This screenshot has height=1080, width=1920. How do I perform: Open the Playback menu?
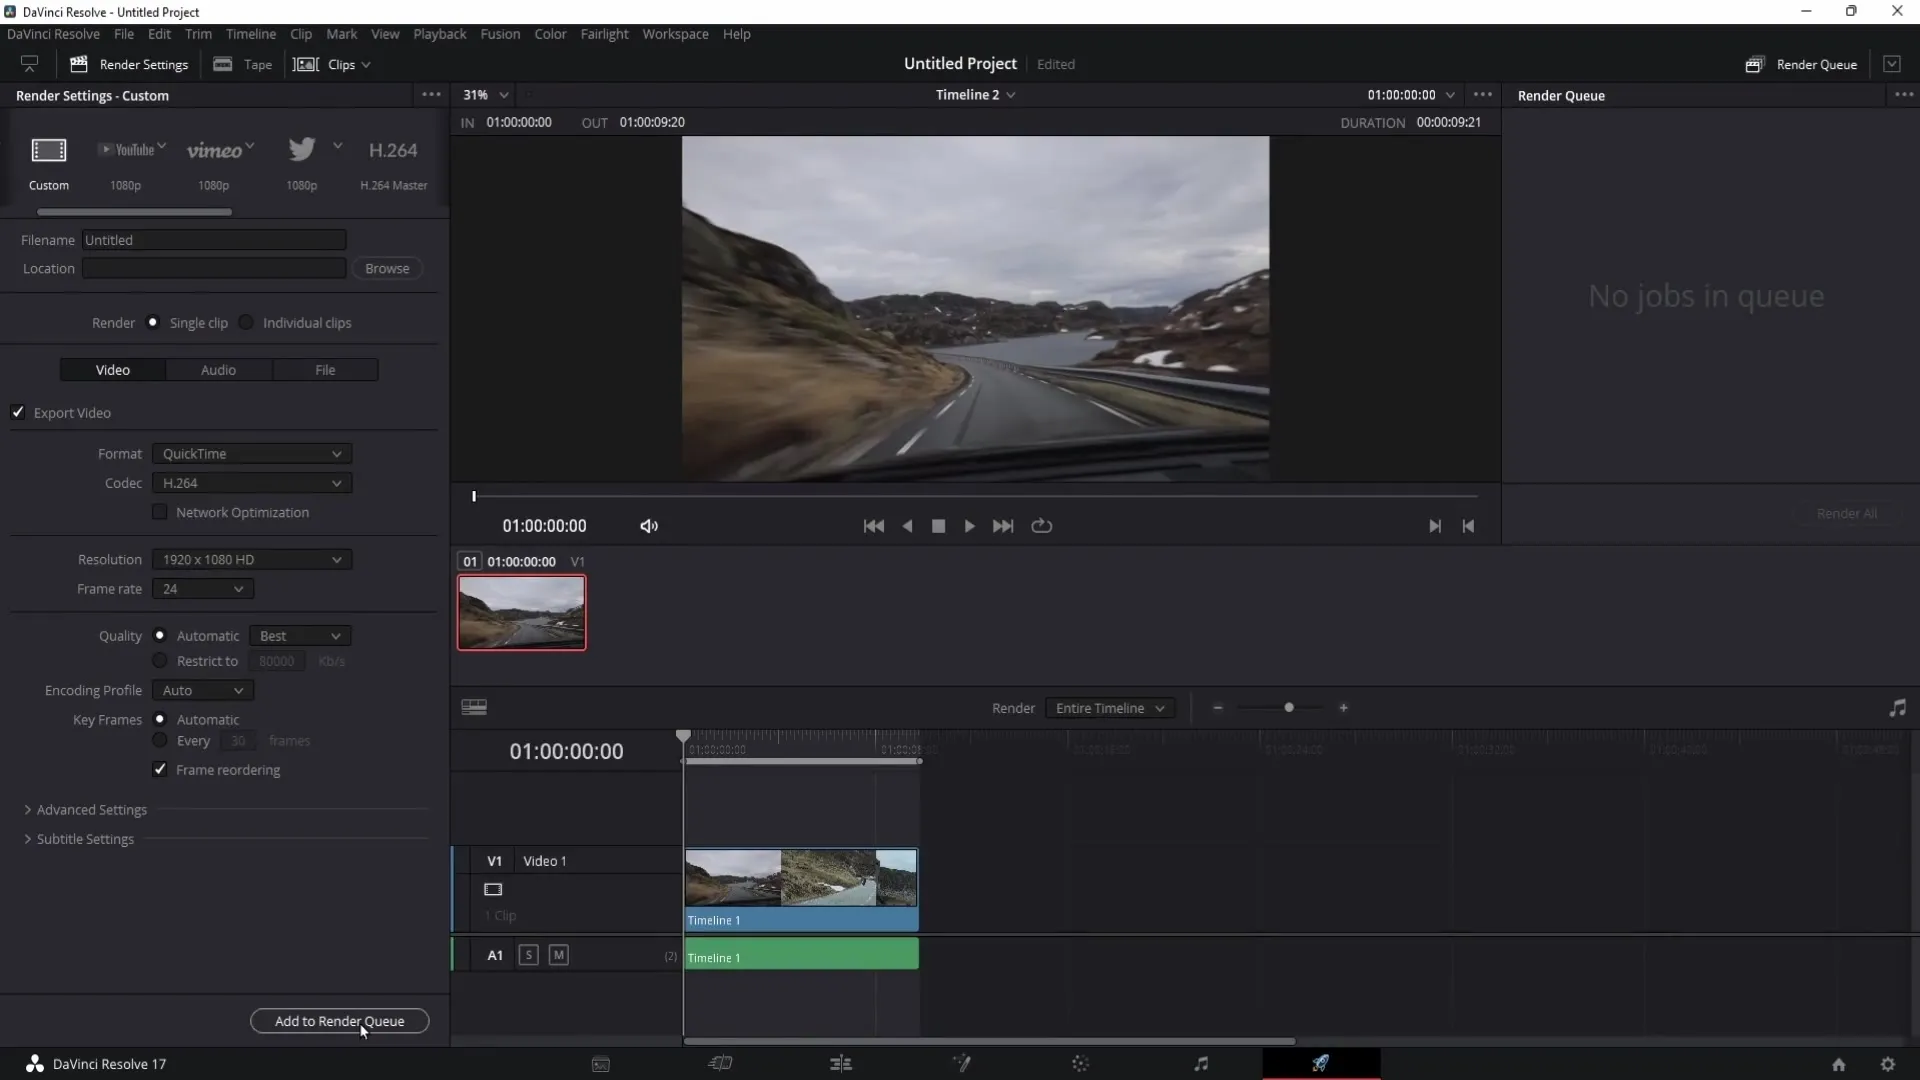(x=440, y=34)
